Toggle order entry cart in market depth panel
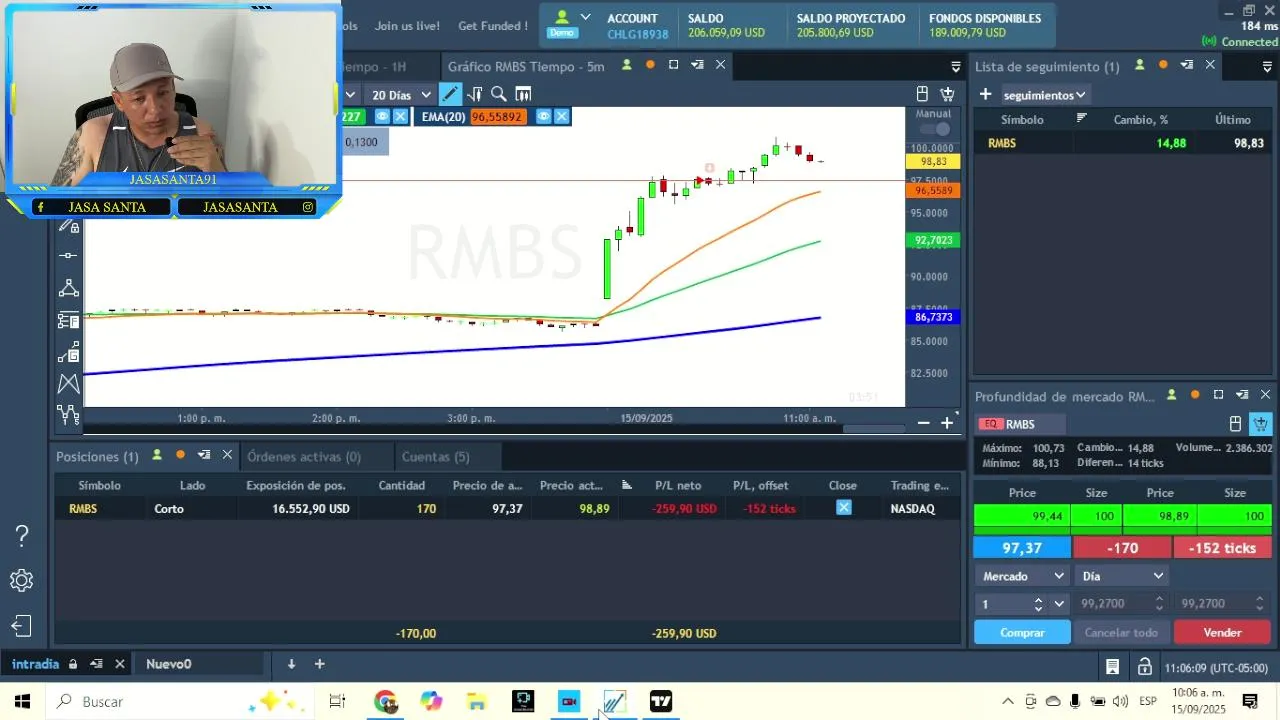 click(1260, 424)
